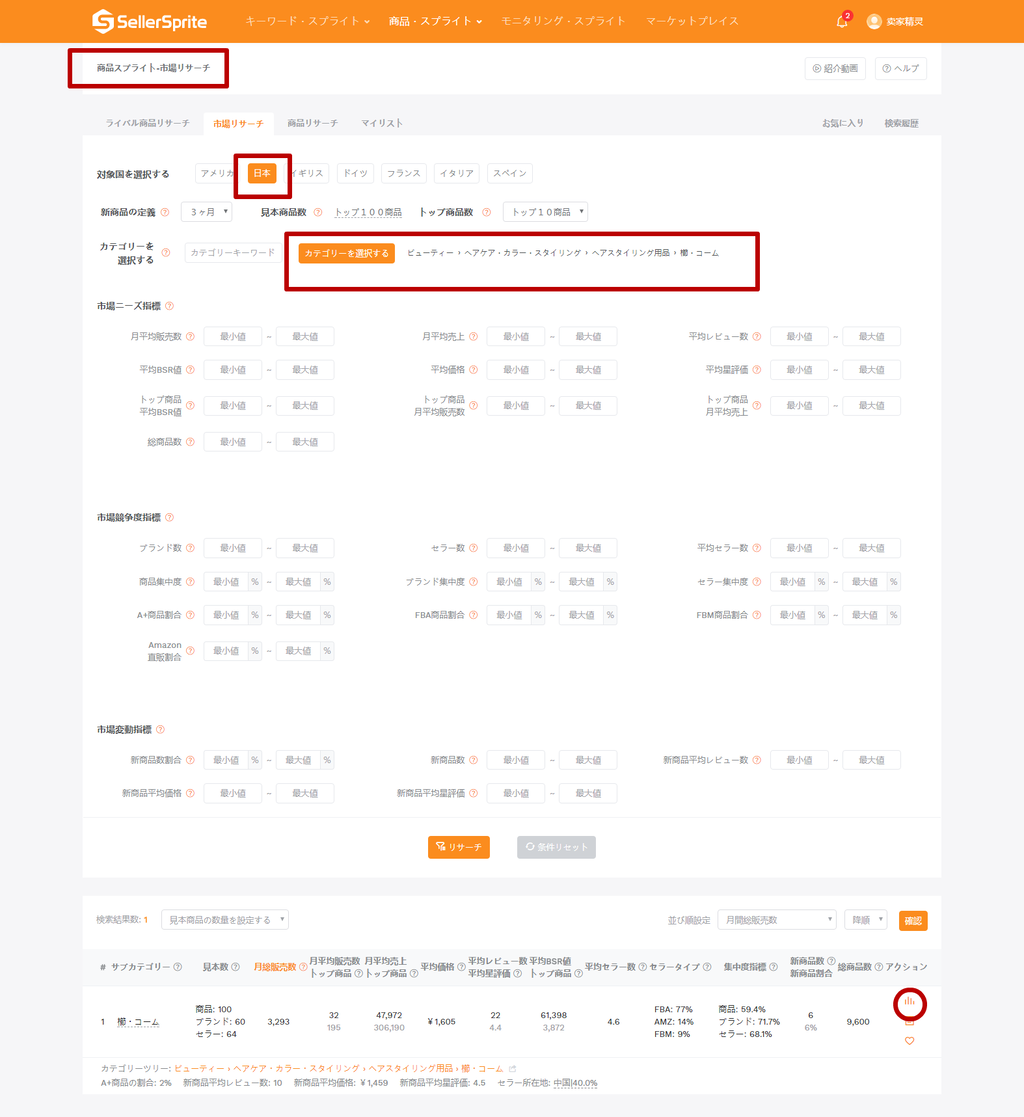Viewport: 1024px width, 1117px height.
Task: Click the SellerSprite logo
Action: coord(150,21)
